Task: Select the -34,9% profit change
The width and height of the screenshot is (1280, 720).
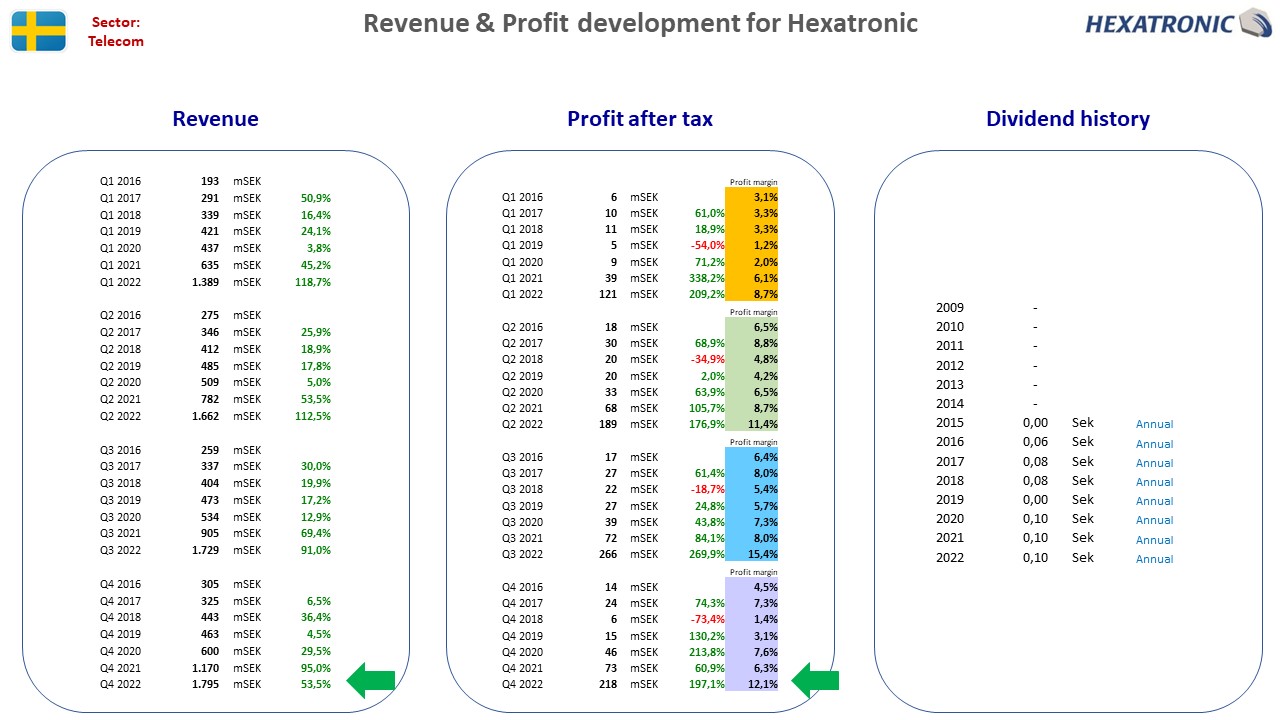Action: tap(708, 359)
